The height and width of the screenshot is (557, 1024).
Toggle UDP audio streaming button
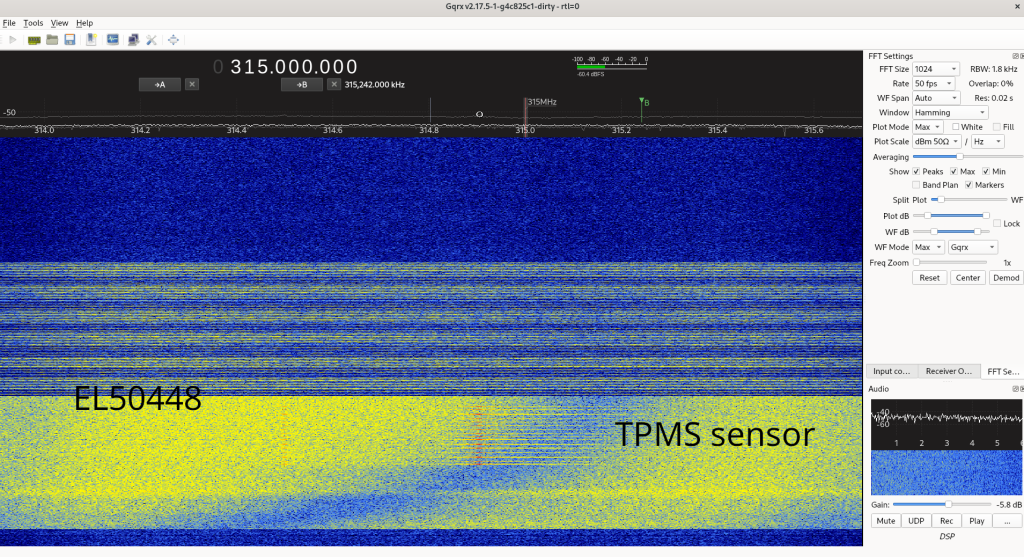pyautogui.click(x=916, y=520)
